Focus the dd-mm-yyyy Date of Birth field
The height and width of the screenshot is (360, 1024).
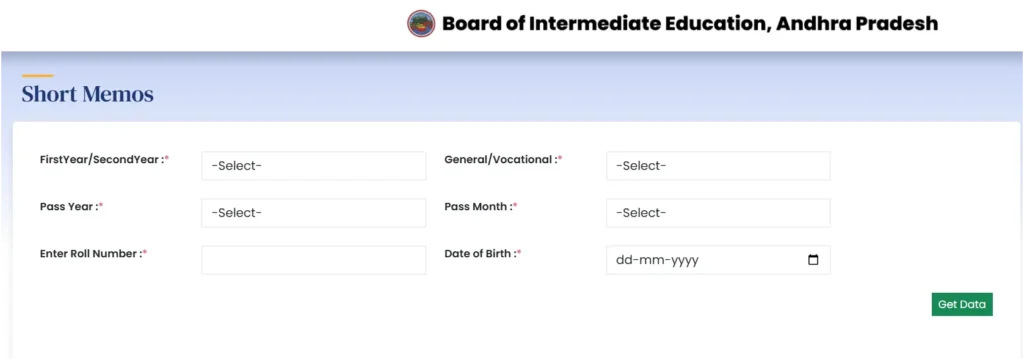[x=718, y=260]
